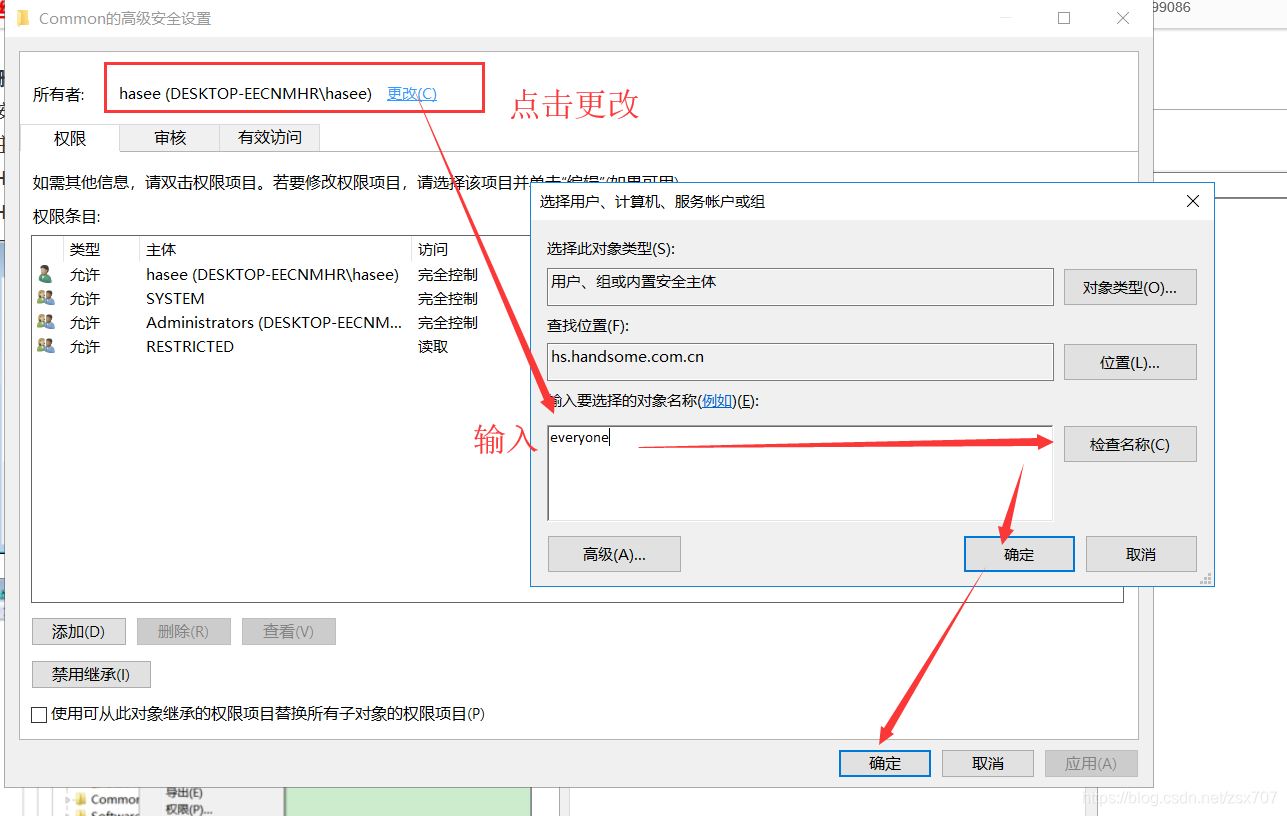Click group icon beside Administrators entry

coord(45,322)
